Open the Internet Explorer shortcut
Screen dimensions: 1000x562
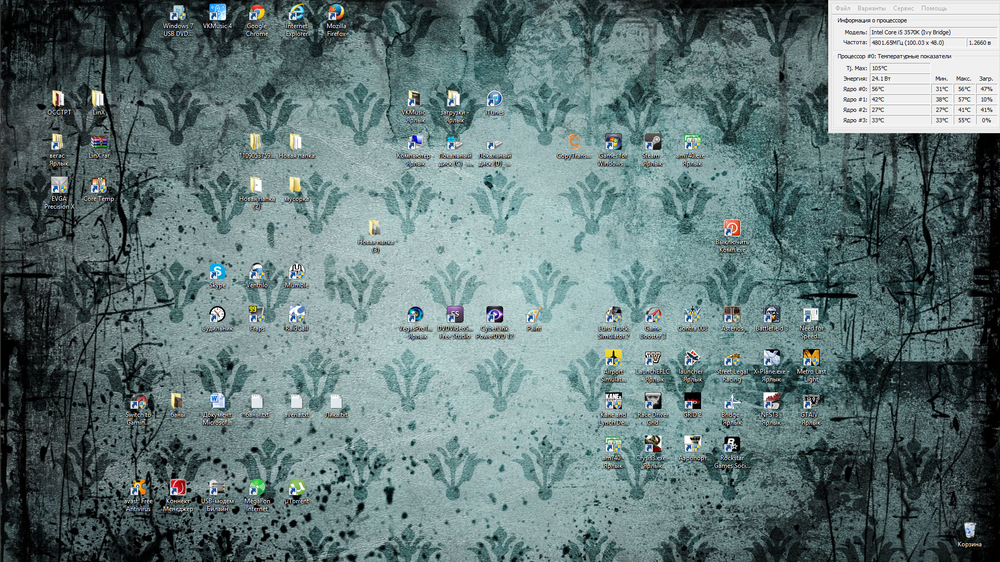tap(297, 20)
